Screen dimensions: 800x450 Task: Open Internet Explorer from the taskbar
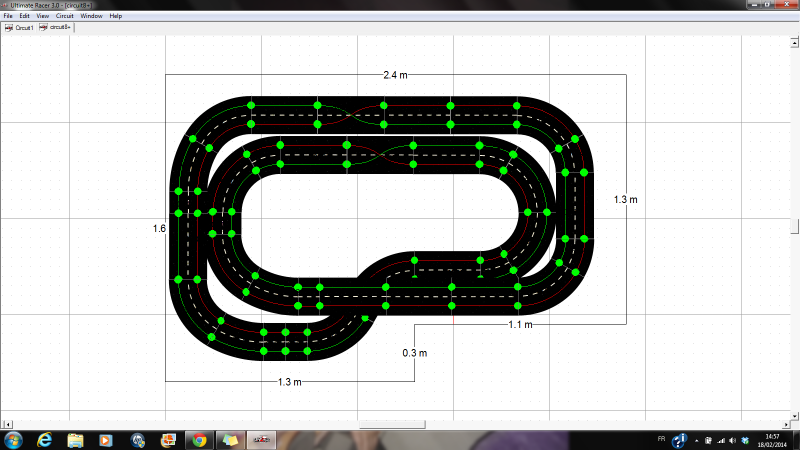click(44, 440)
